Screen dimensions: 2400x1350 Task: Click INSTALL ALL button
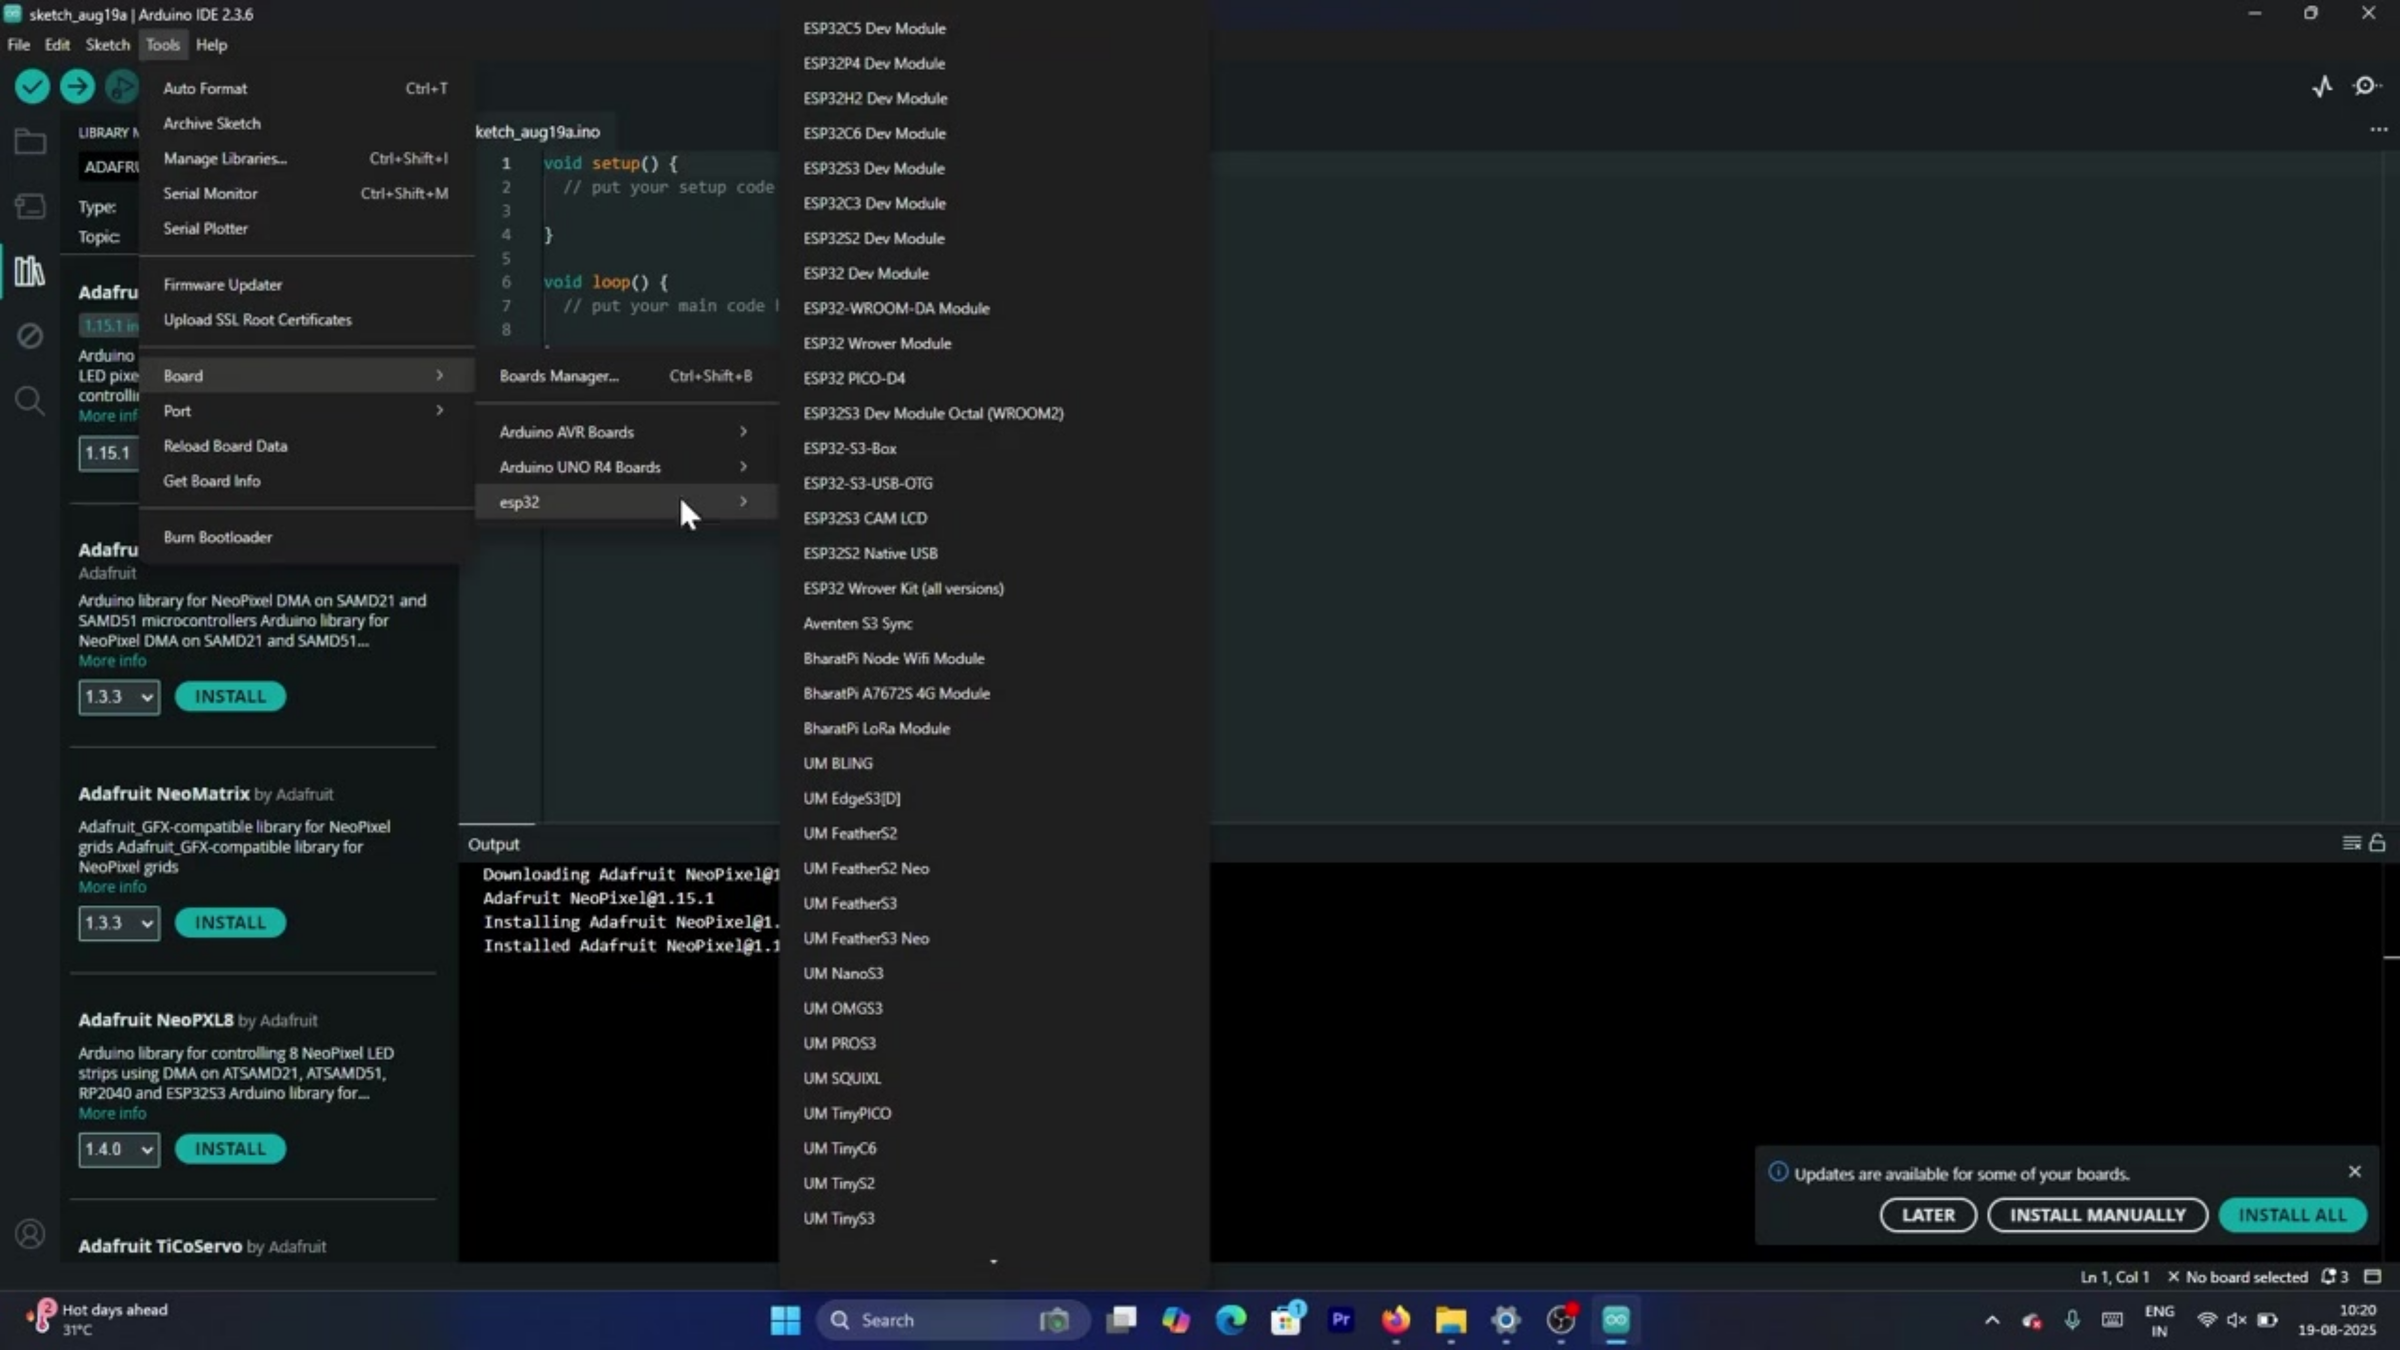2292,1215
